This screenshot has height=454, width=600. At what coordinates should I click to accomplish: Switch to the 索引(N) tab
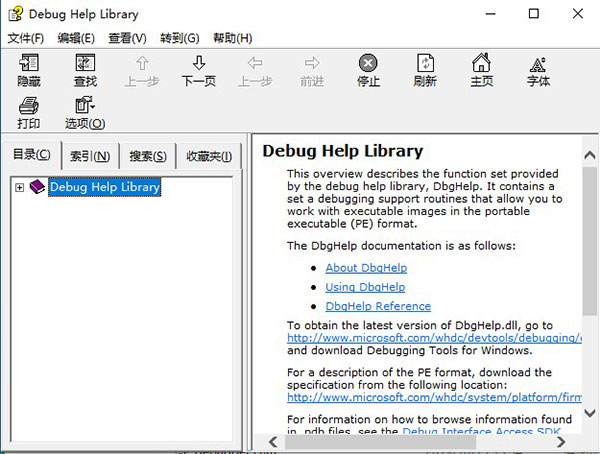coord(90,156)
